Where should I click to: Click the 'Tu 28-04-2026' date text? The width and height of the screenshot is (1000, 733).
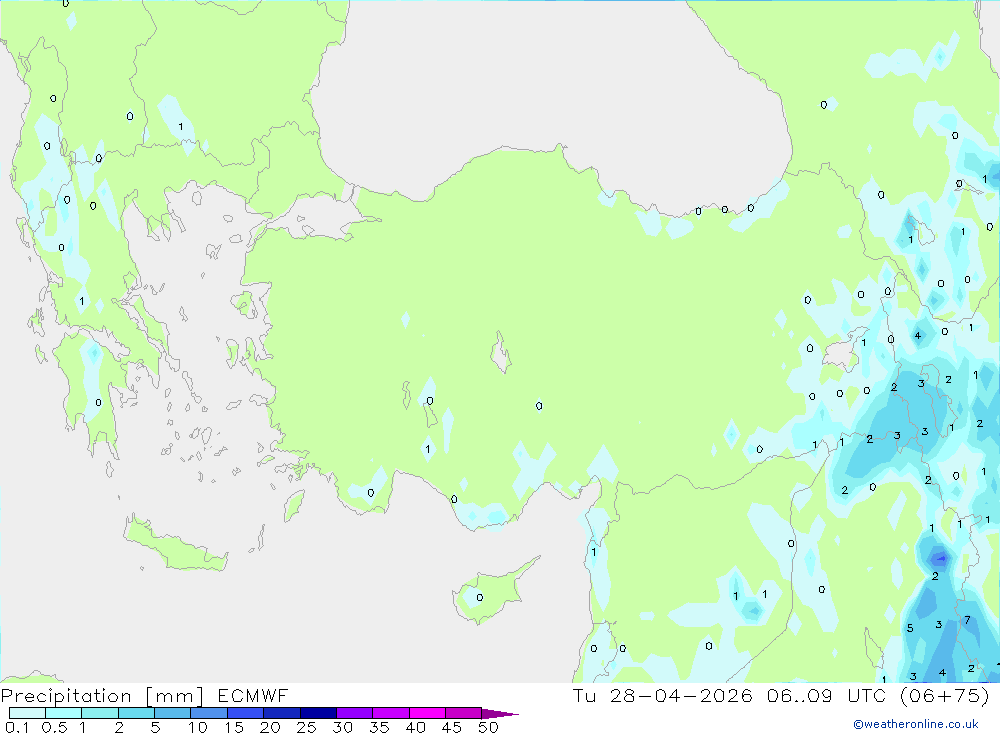pyautogui.click(x=662, y=695)
